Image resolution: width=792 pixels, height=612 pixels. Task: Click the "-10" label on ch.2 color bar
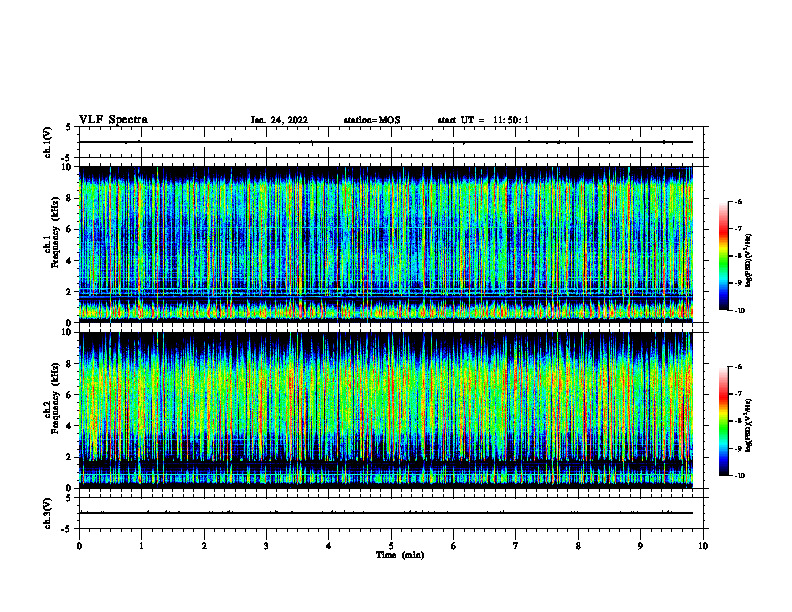739,476
